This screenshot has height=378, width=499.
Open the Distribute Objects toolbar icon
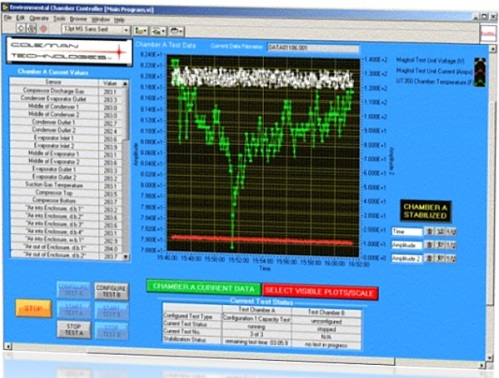pos(158,31)
